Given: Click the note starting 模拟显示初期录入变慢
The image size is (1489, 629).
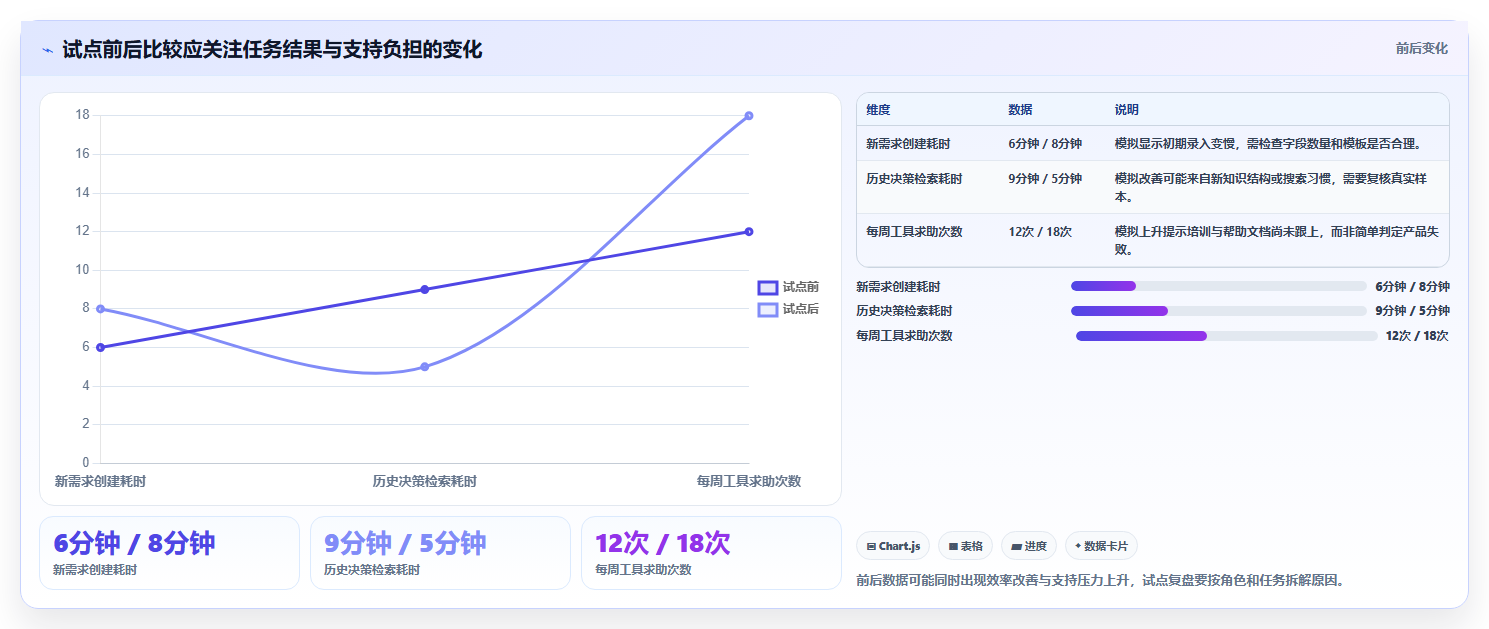Looking at the screenshot, I should [x=1268, y=144].
